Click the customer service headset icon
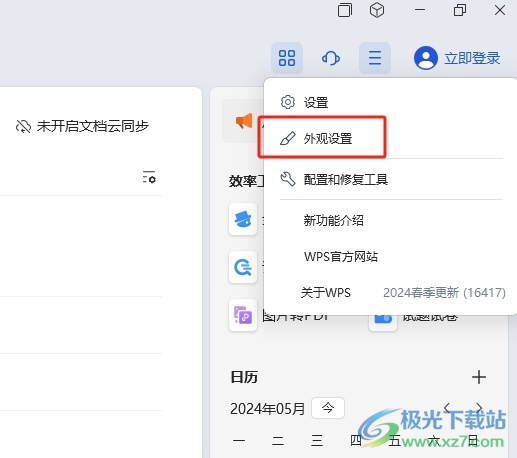517x458 pixels. [331, 58]
